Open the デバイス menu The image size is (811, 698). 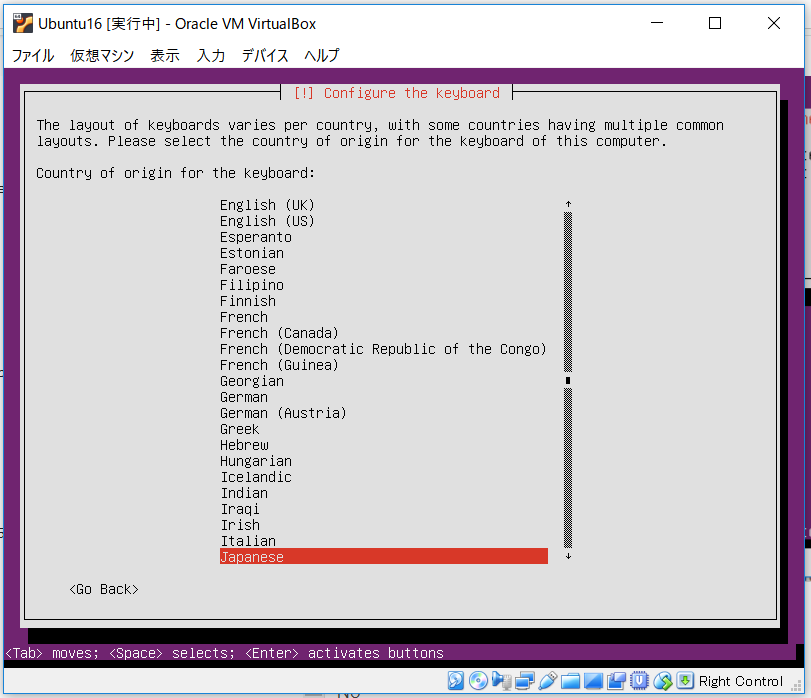[261, 56]
